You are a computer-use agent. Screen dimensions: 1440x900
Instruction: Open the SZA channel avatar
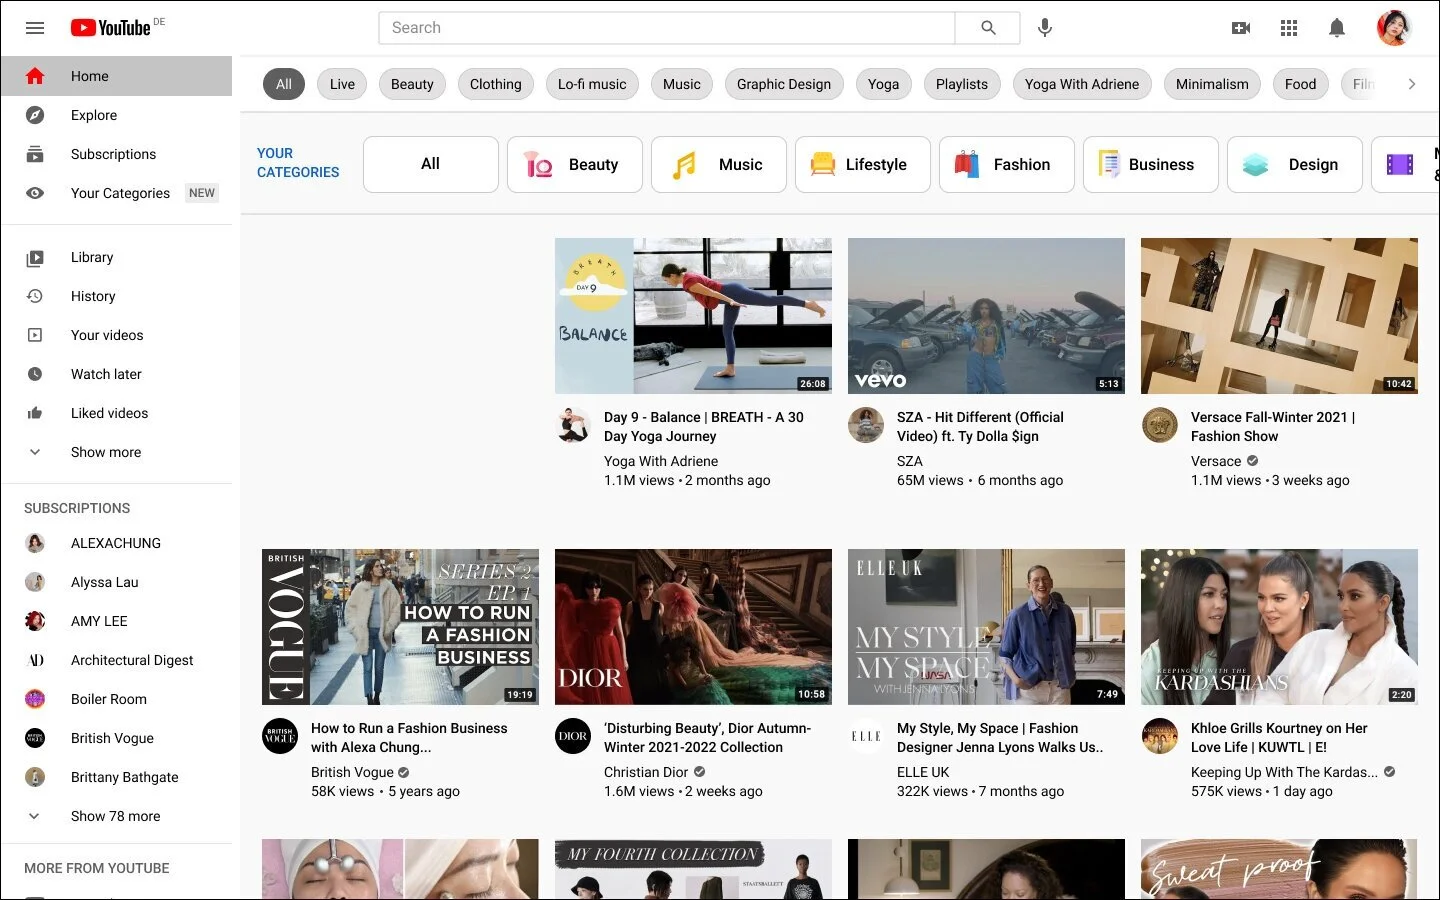(866, 425)
